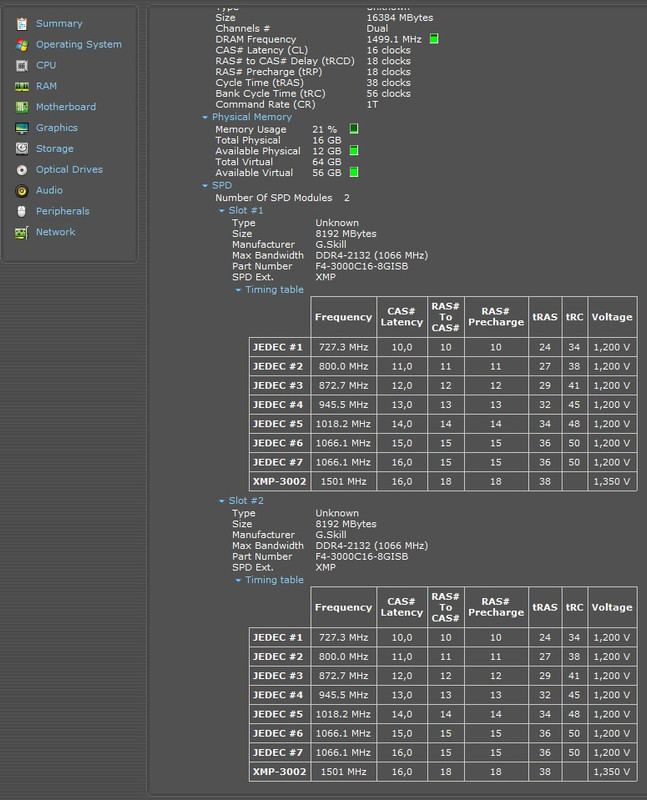Go to the Network section
The width and height of the screenshot is (647, 800).
(x=56, y=232)
